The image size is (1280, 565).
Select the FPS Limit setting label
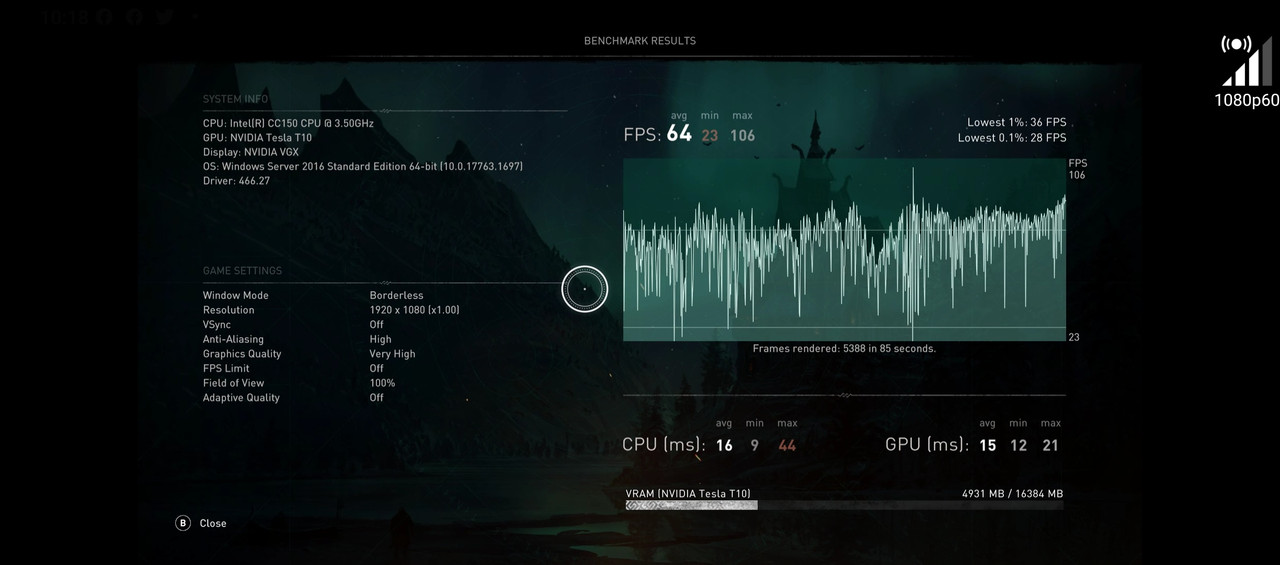pos(226,368)
